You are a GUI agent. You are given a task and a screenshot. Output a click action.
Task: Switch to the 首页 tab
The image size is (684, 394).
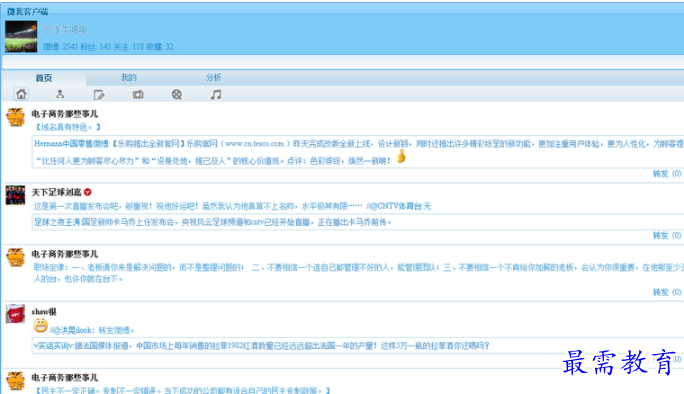pyautogui.click(x=44, y=78)
